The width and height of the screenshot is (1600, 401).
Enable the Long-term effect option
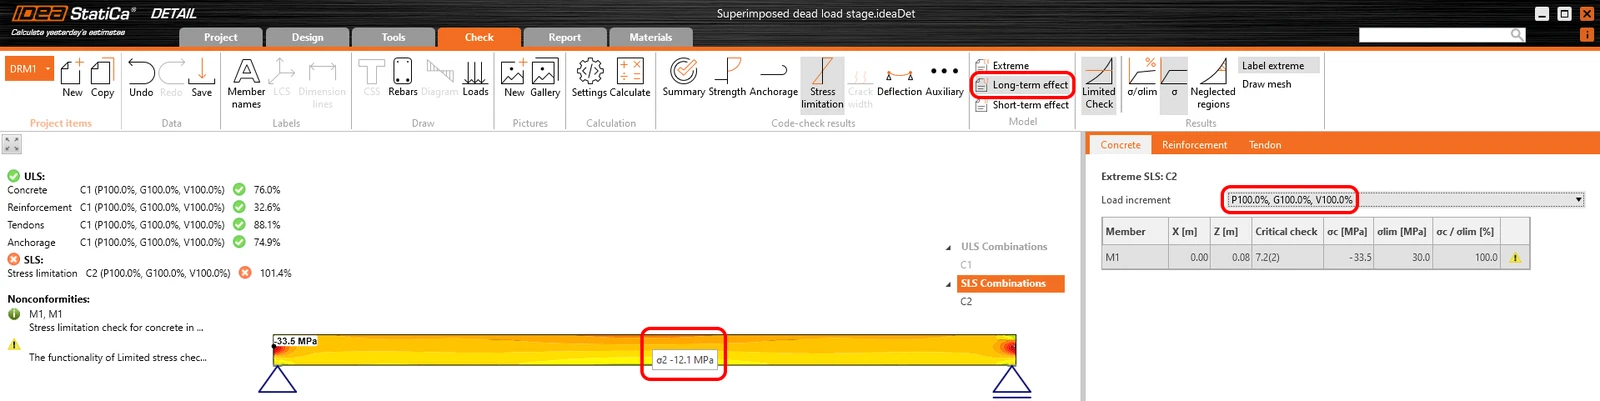1023,85
